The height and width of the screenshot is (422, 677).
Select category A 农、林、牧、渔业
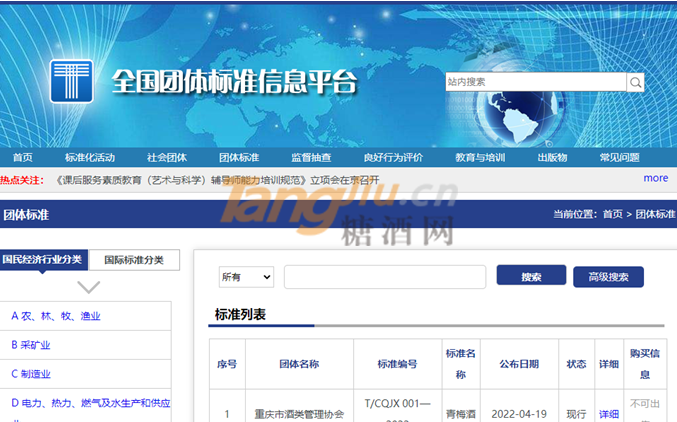point(56,316)
